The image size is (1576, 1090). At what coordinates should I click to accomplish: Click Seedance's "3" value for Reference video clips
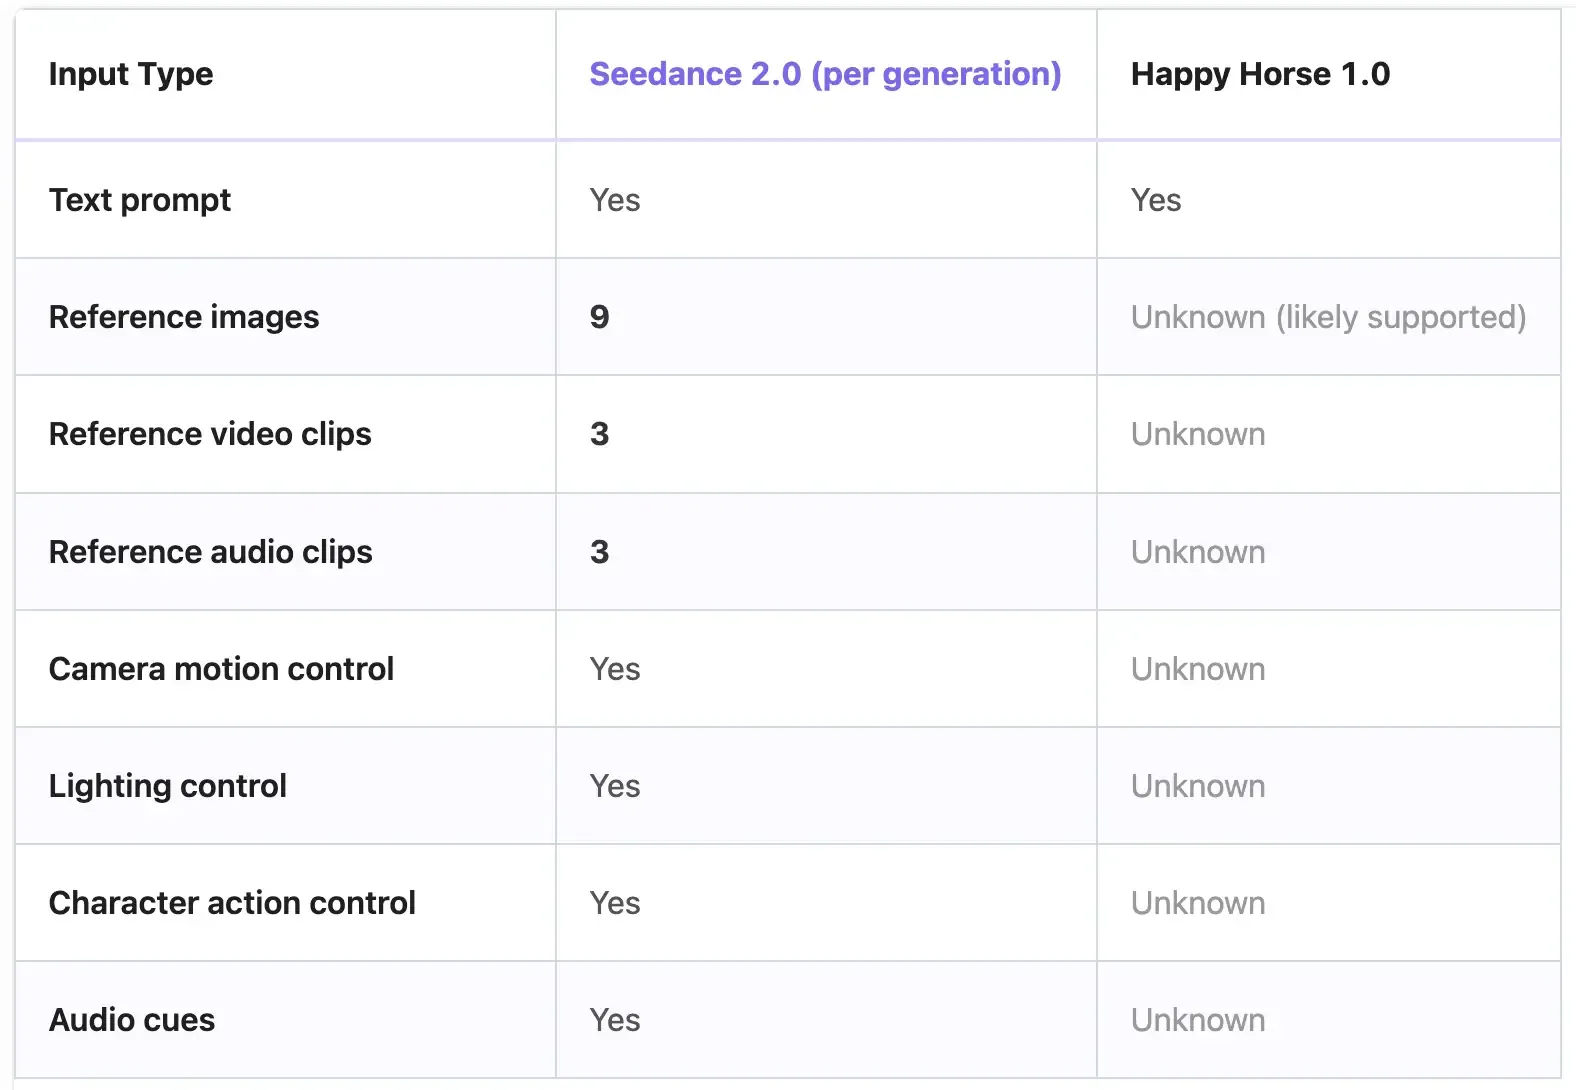[599, 434]
